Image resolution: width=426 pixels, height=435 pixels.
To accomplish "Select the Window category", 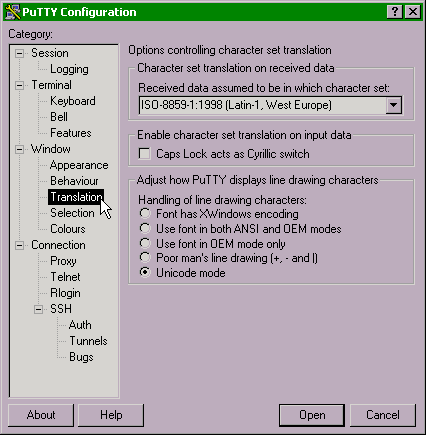I will click(51, 149).
